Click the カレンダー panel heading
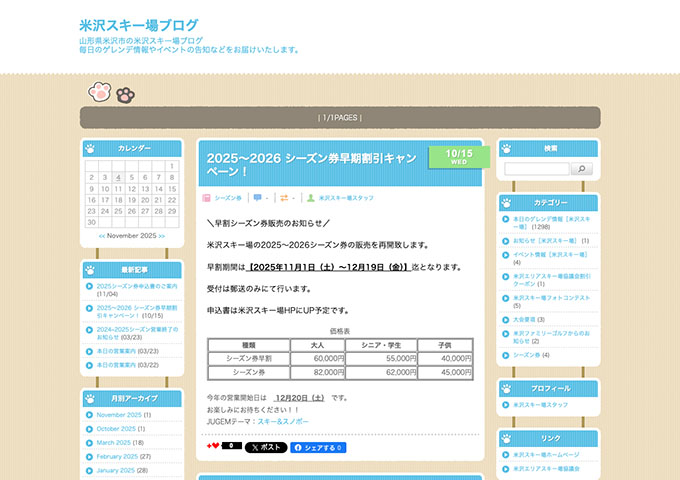The height and width of the screenshot is (480, 680). [134, 148]
